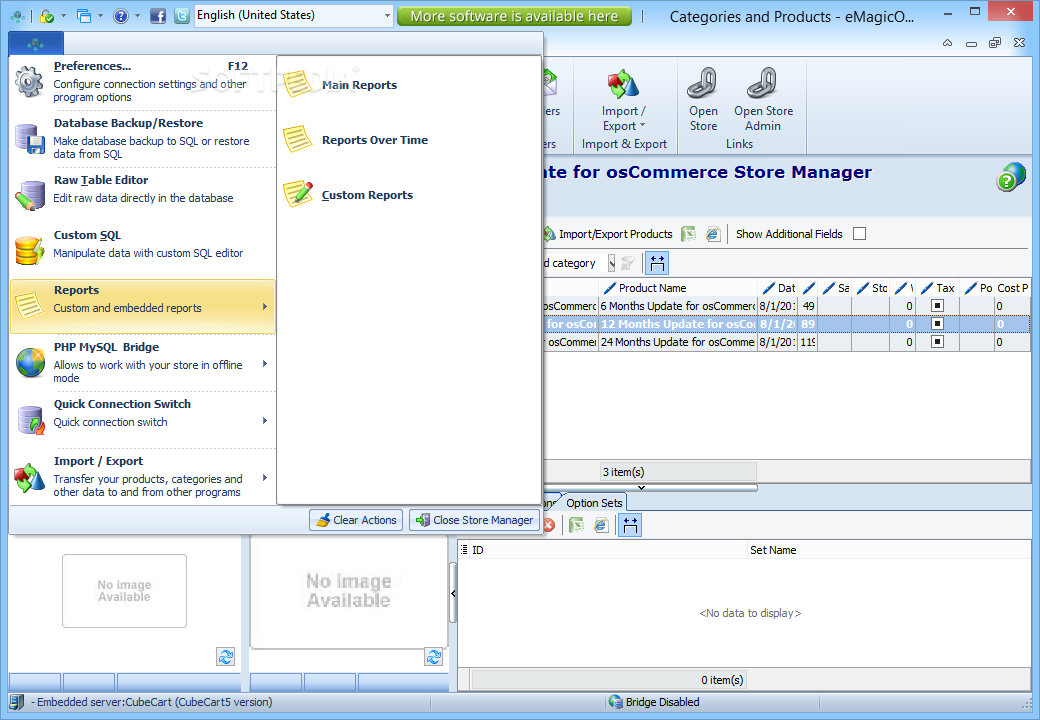The height and width of the screenshot is (720, 1040).
Task: Collapse the image panel with left arrow splitter
Action: pos(453,593)
